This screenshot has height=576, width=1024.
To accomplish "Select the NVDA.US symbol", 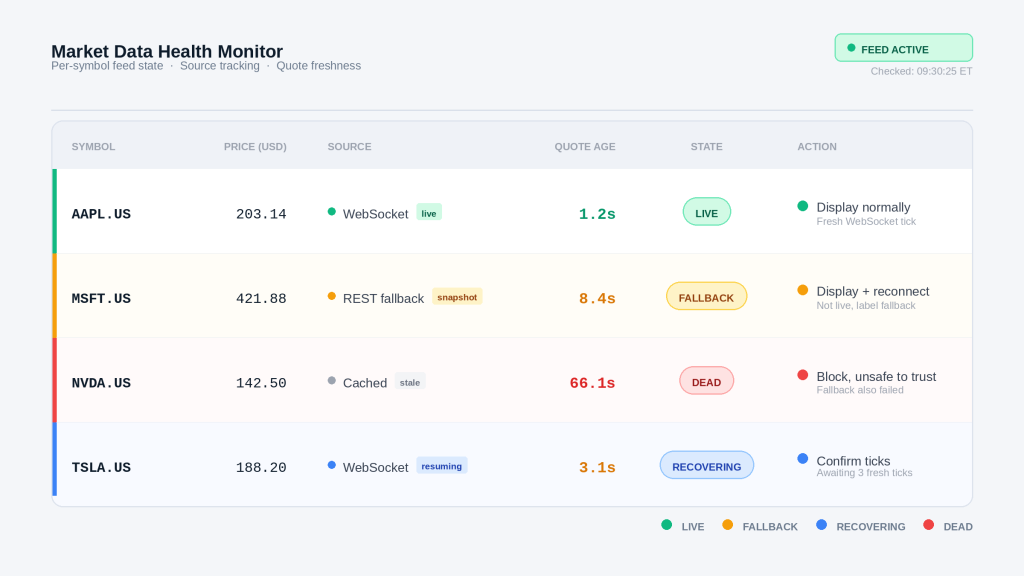I will click(x=101, y=383).
